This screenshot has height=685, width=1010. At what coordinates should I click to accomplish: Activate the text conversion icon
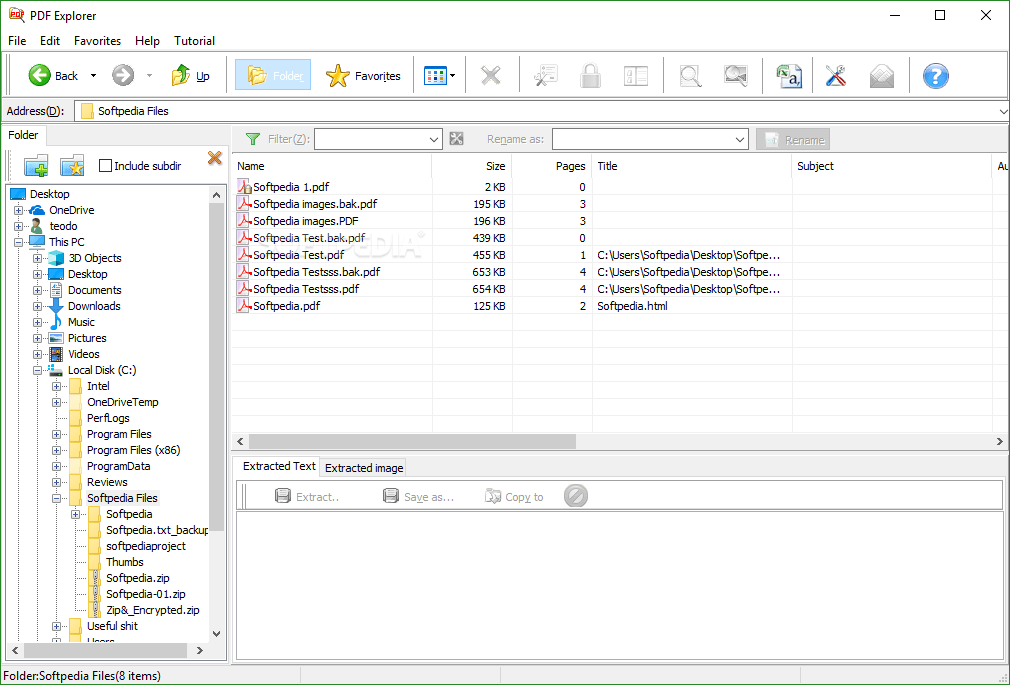pos(789,75)
